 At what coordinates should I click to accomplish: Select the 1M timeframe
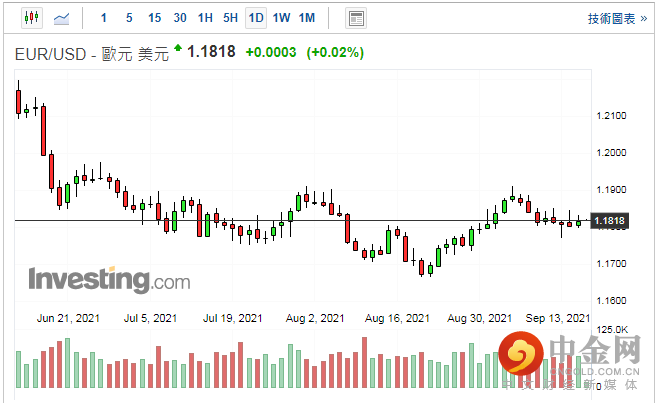click(307, 18)
